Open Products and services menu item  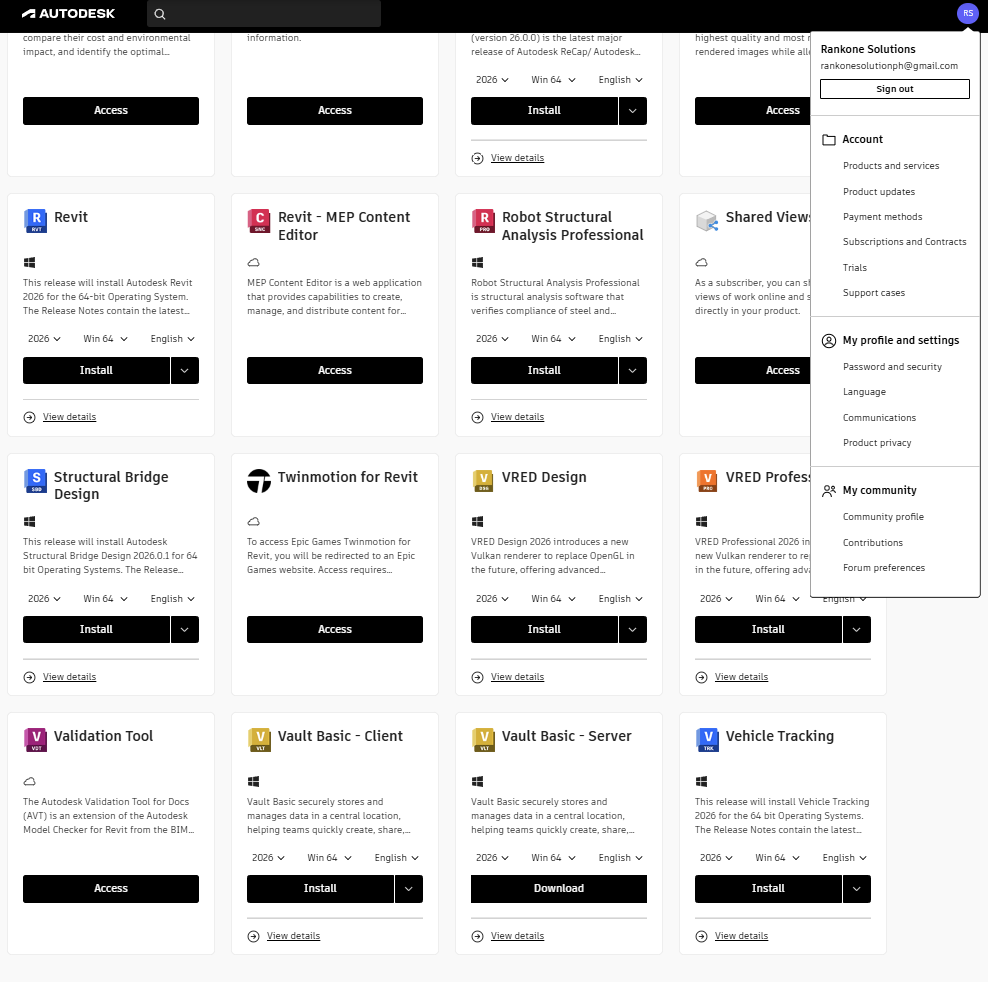pos(891,166)
